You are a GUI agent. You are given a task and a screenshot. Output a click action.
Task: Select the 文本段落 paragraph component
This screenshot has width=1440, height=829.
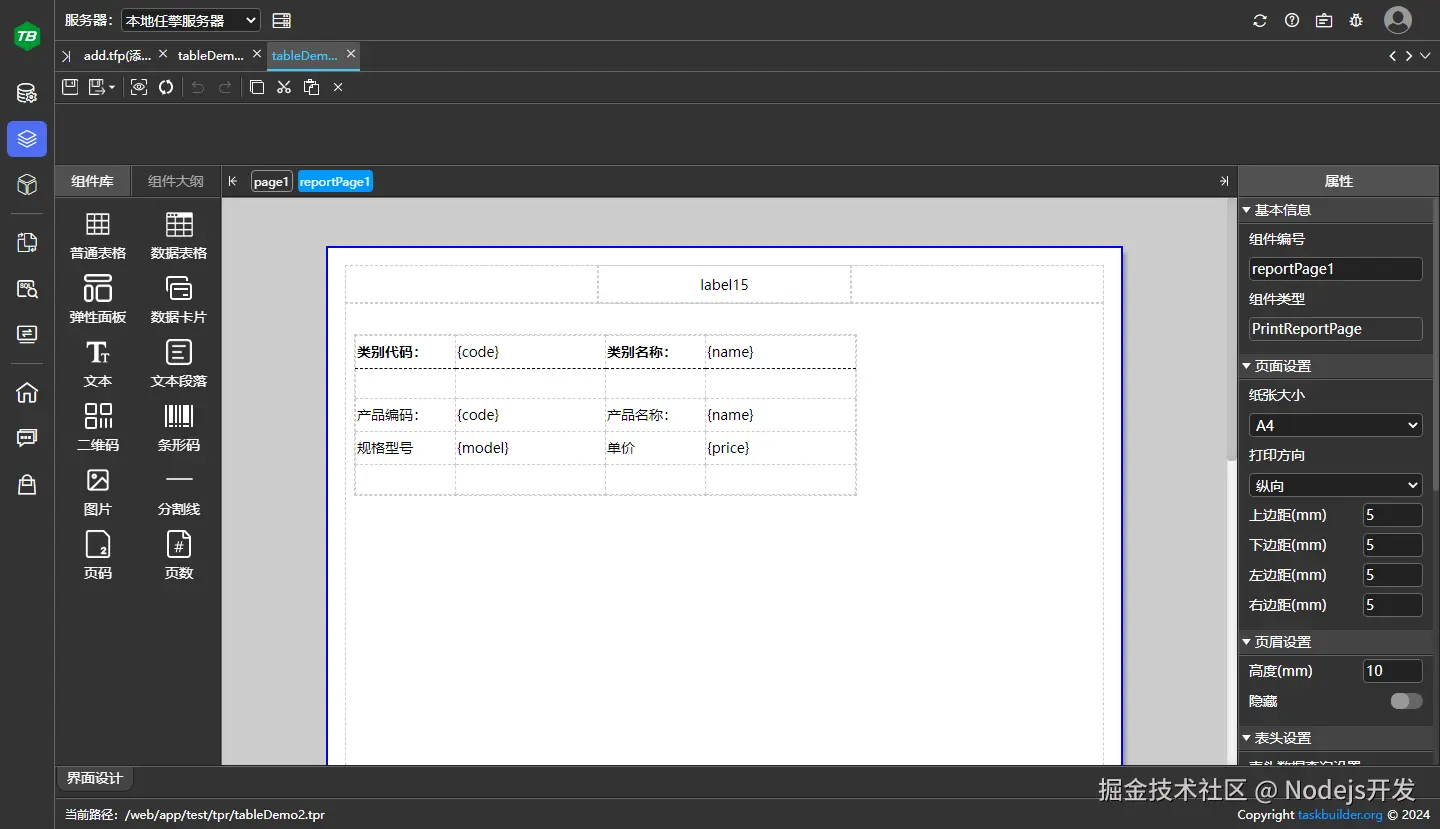point(179,364)
